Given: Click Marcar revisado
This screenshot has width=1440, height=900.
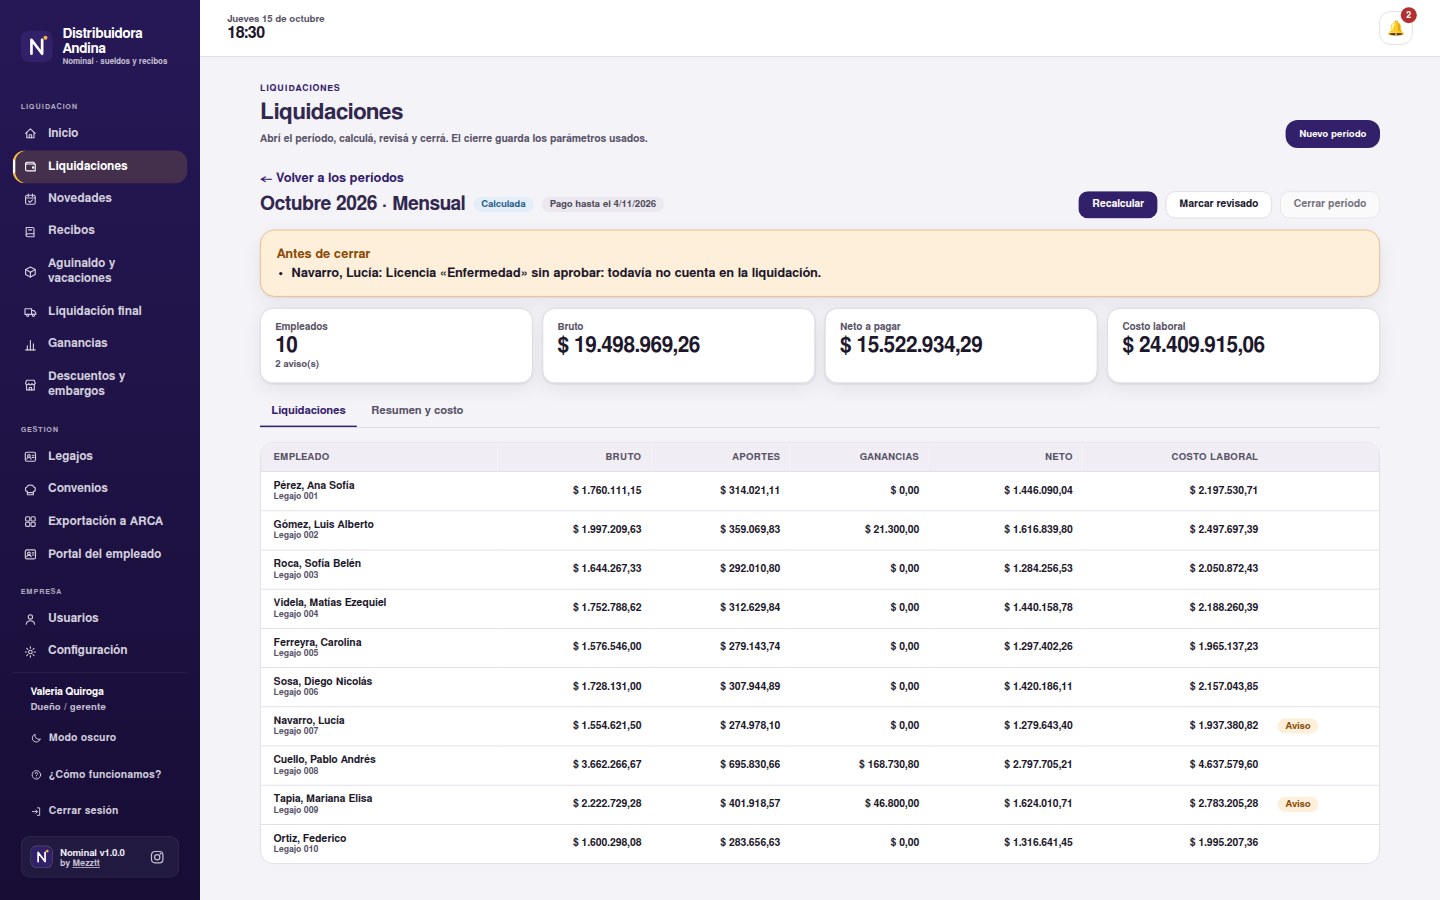Looking at the screenshot, I should (x=1218, y=204).
